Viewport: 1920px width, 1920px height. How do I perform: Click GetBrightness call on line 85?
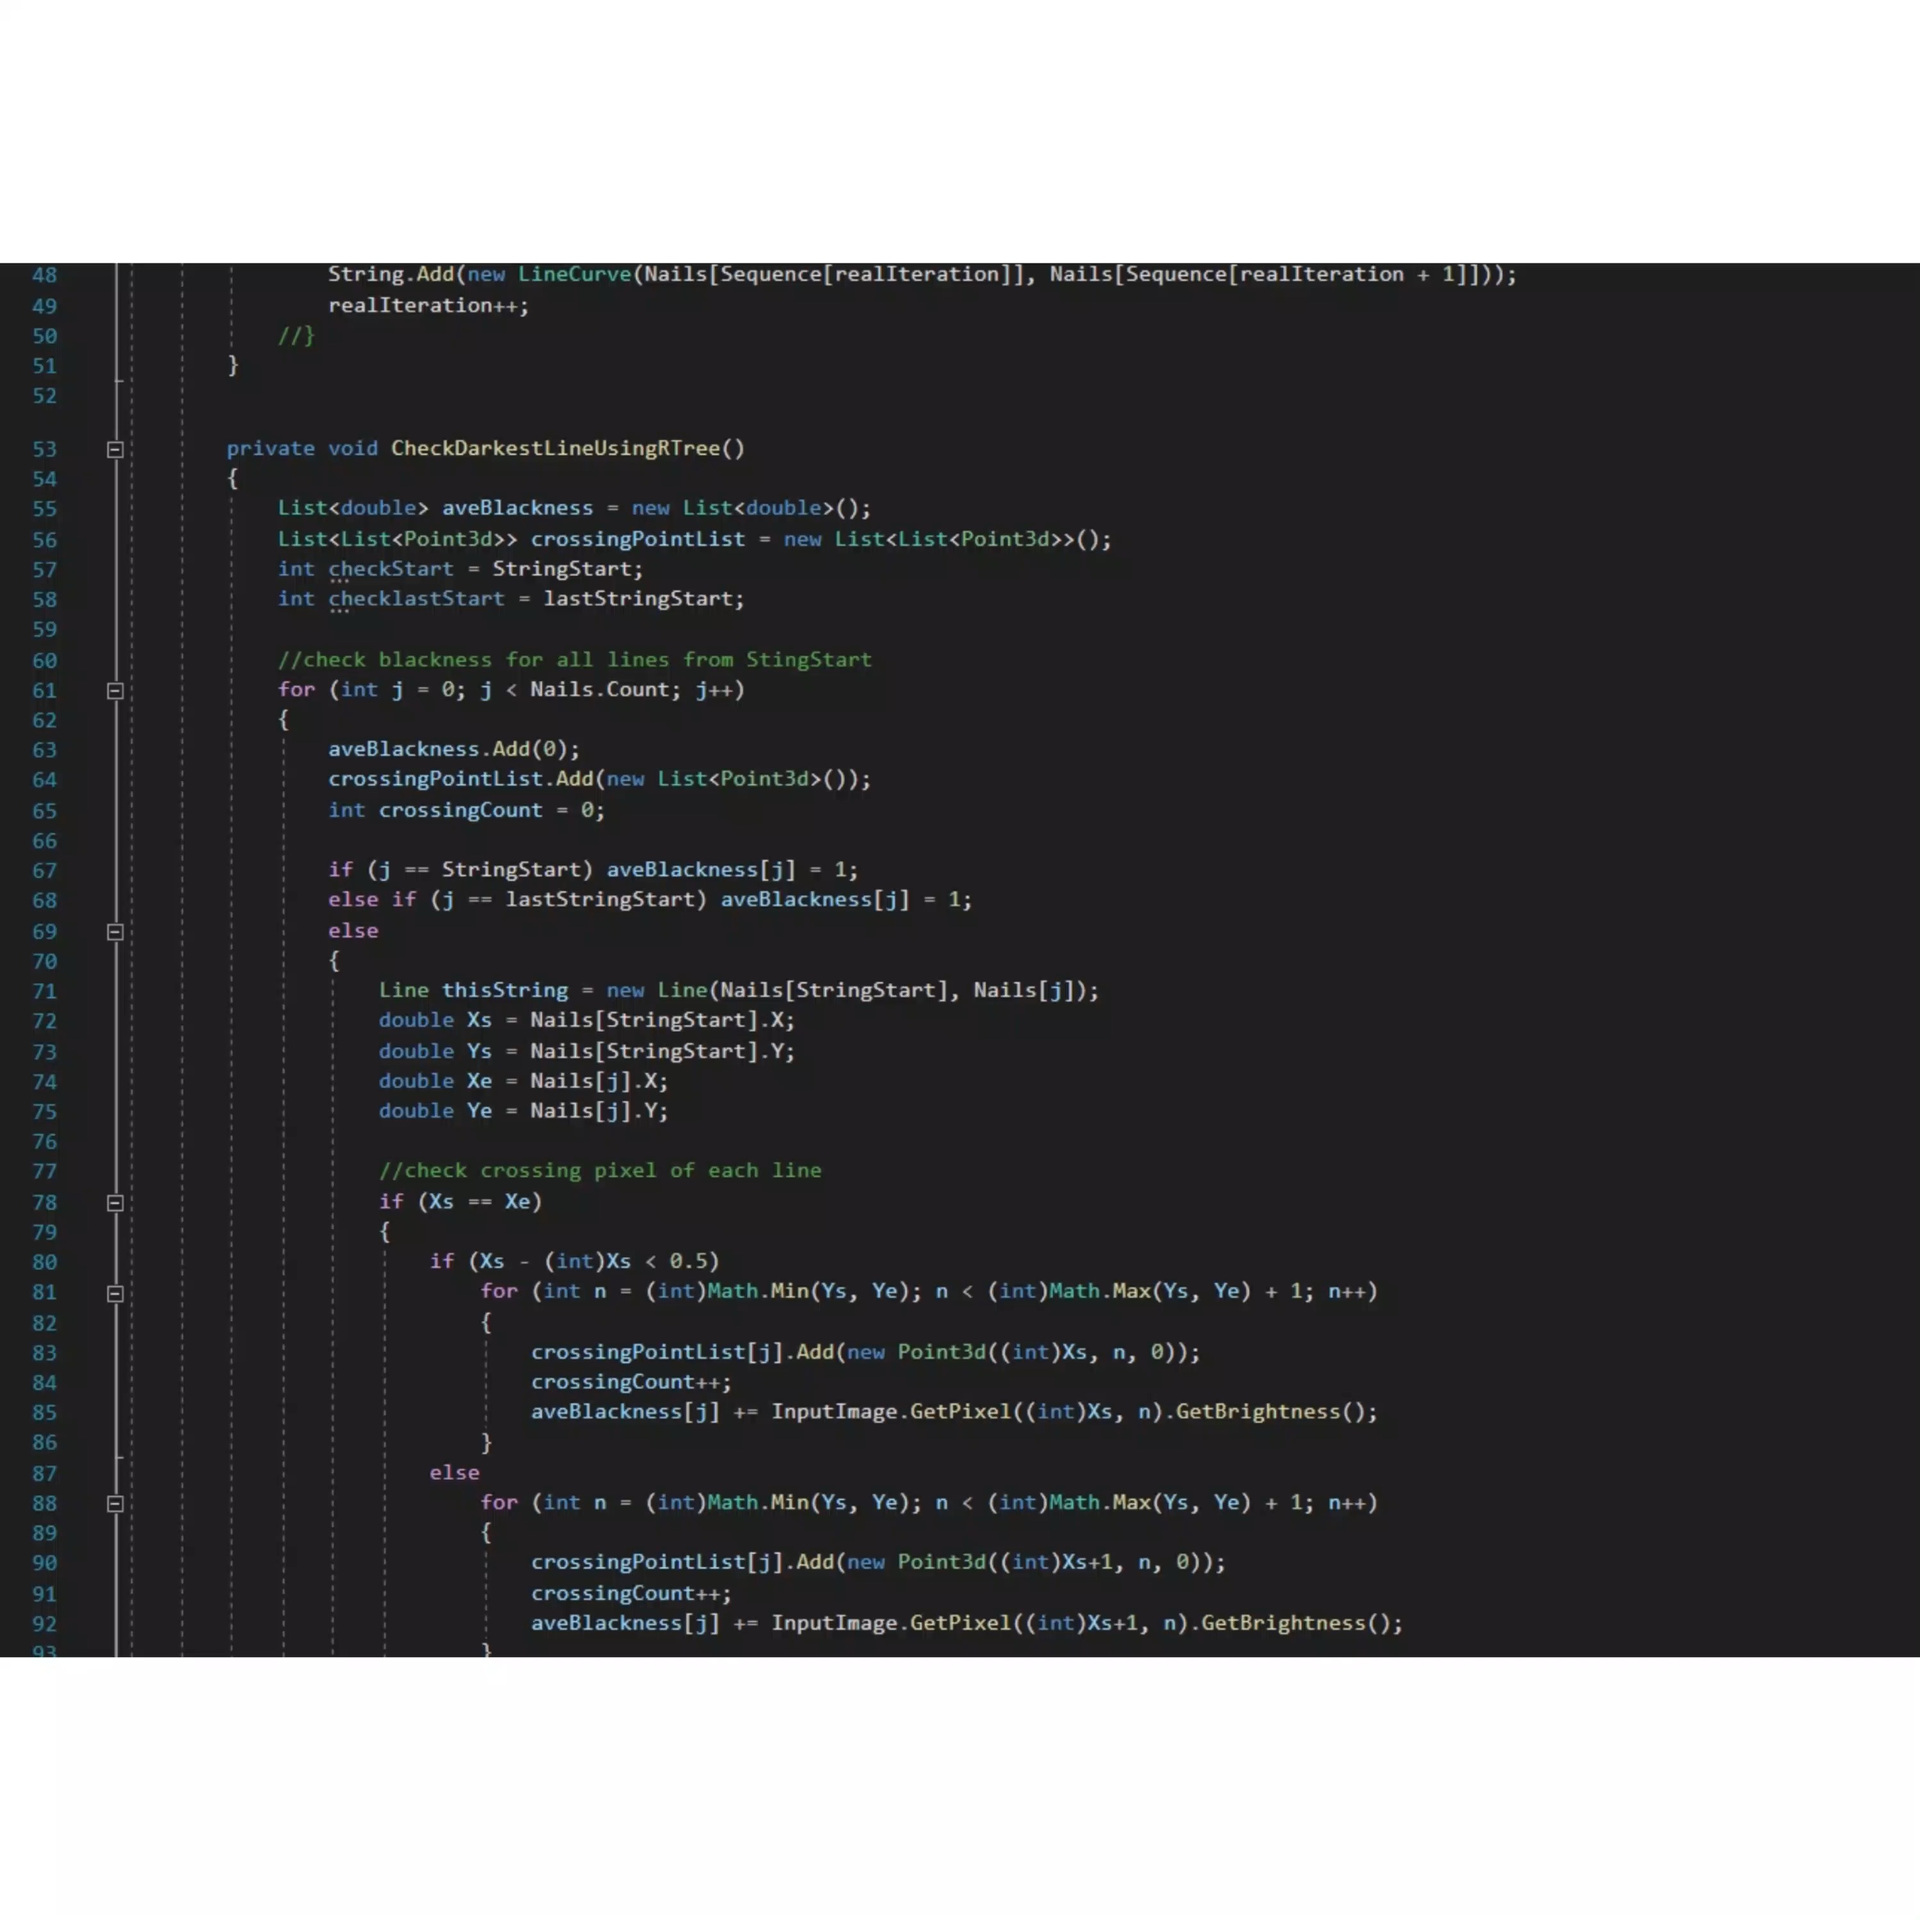tap(1257, 1412)
